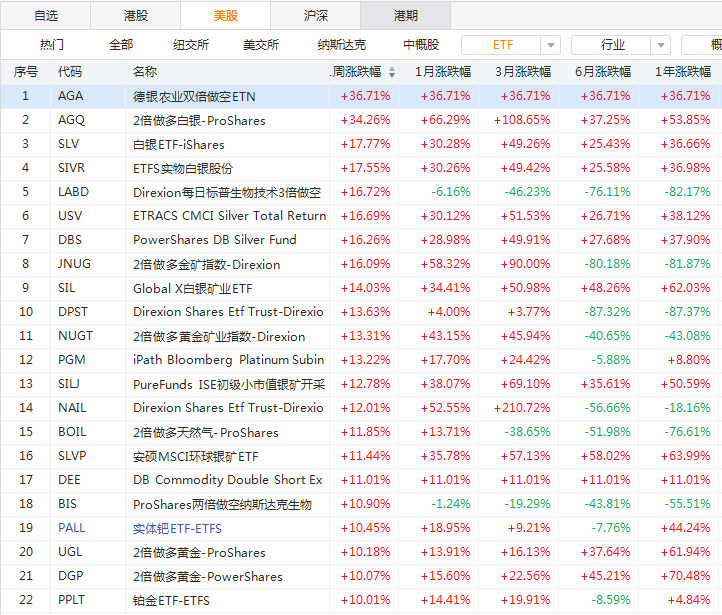This screenshot has height=615, width=722.
Task: Click the 序号 column header
Action: pyautogui.click(x=25, y=72)
